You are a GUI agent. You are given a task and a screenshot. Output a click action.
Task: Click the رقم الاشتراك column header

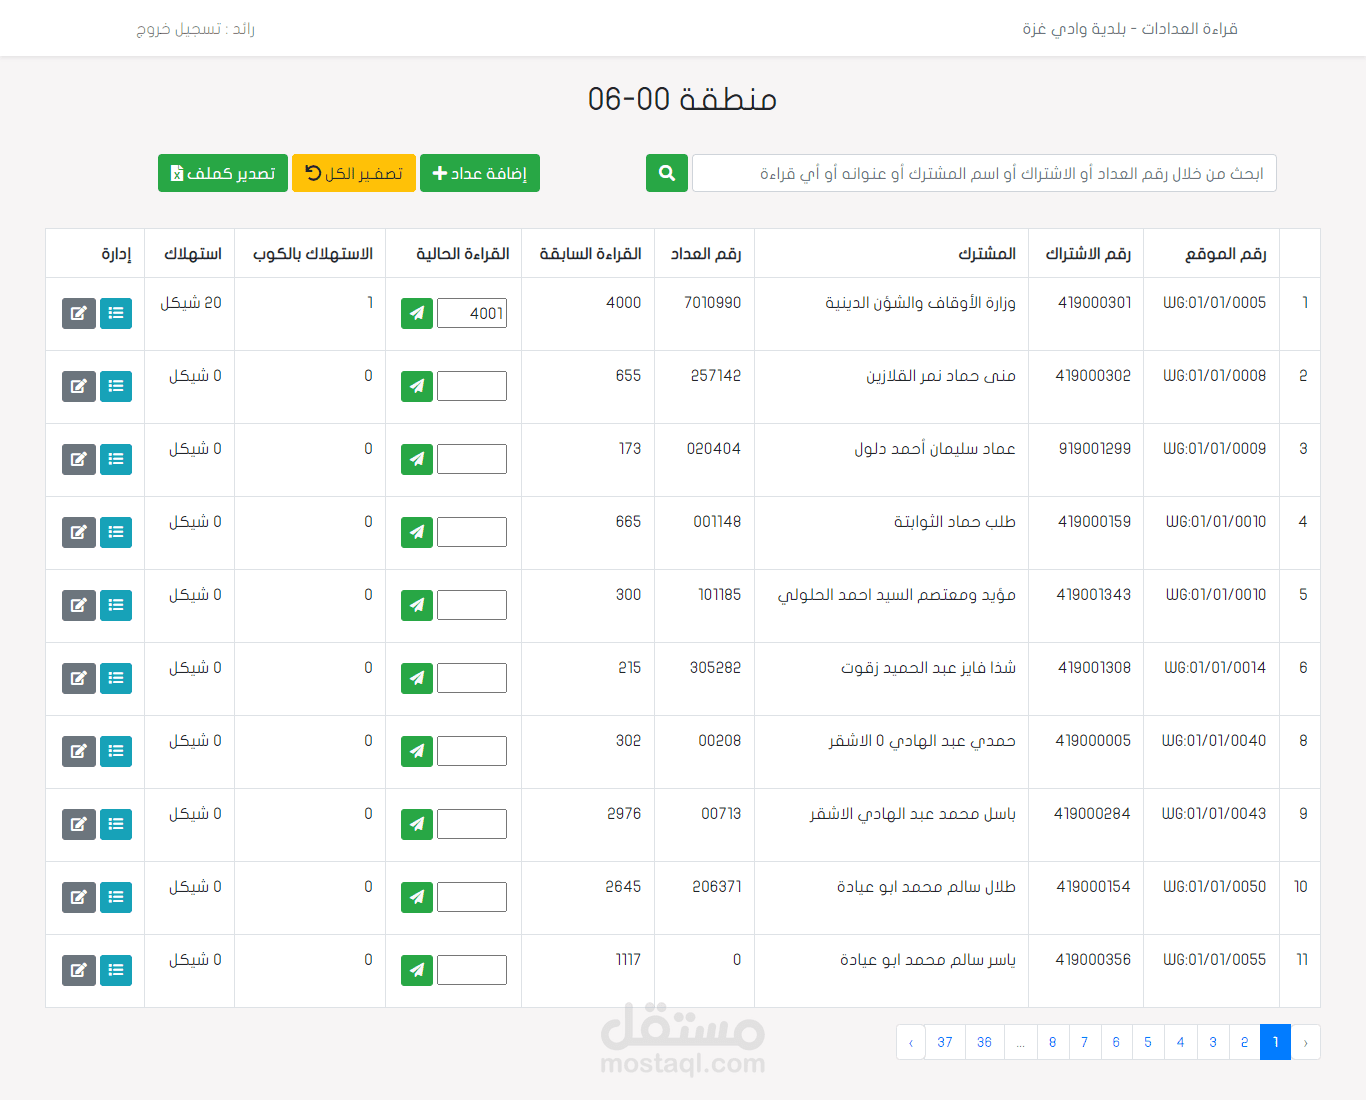pos(1088,254)
